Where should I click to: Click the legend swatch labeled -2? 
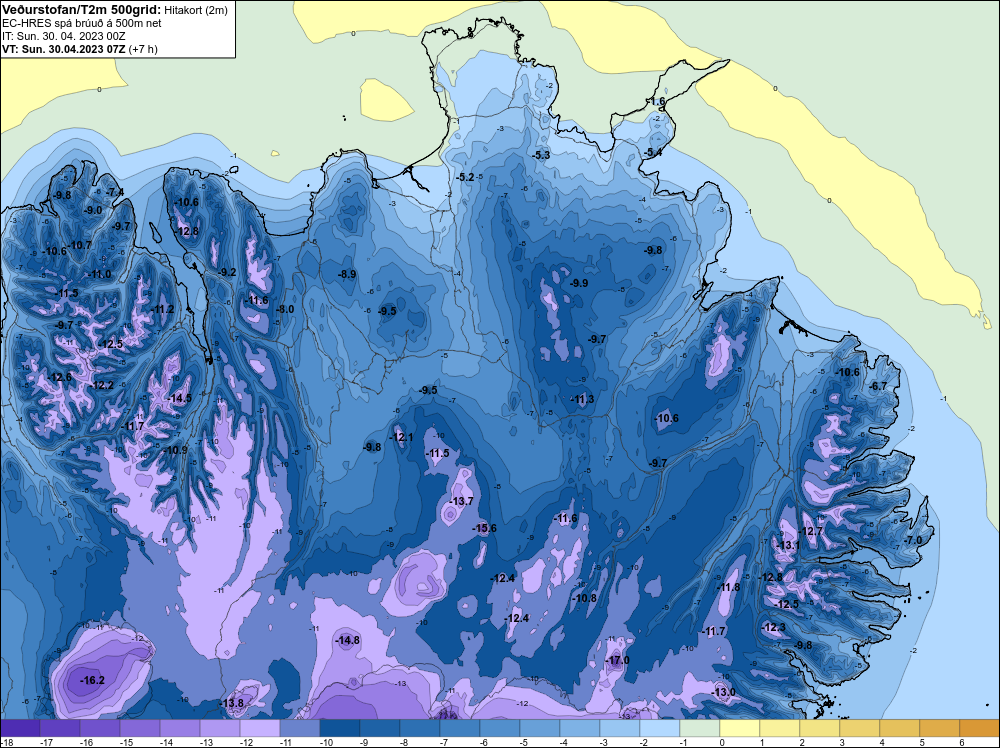pos(660,728)
